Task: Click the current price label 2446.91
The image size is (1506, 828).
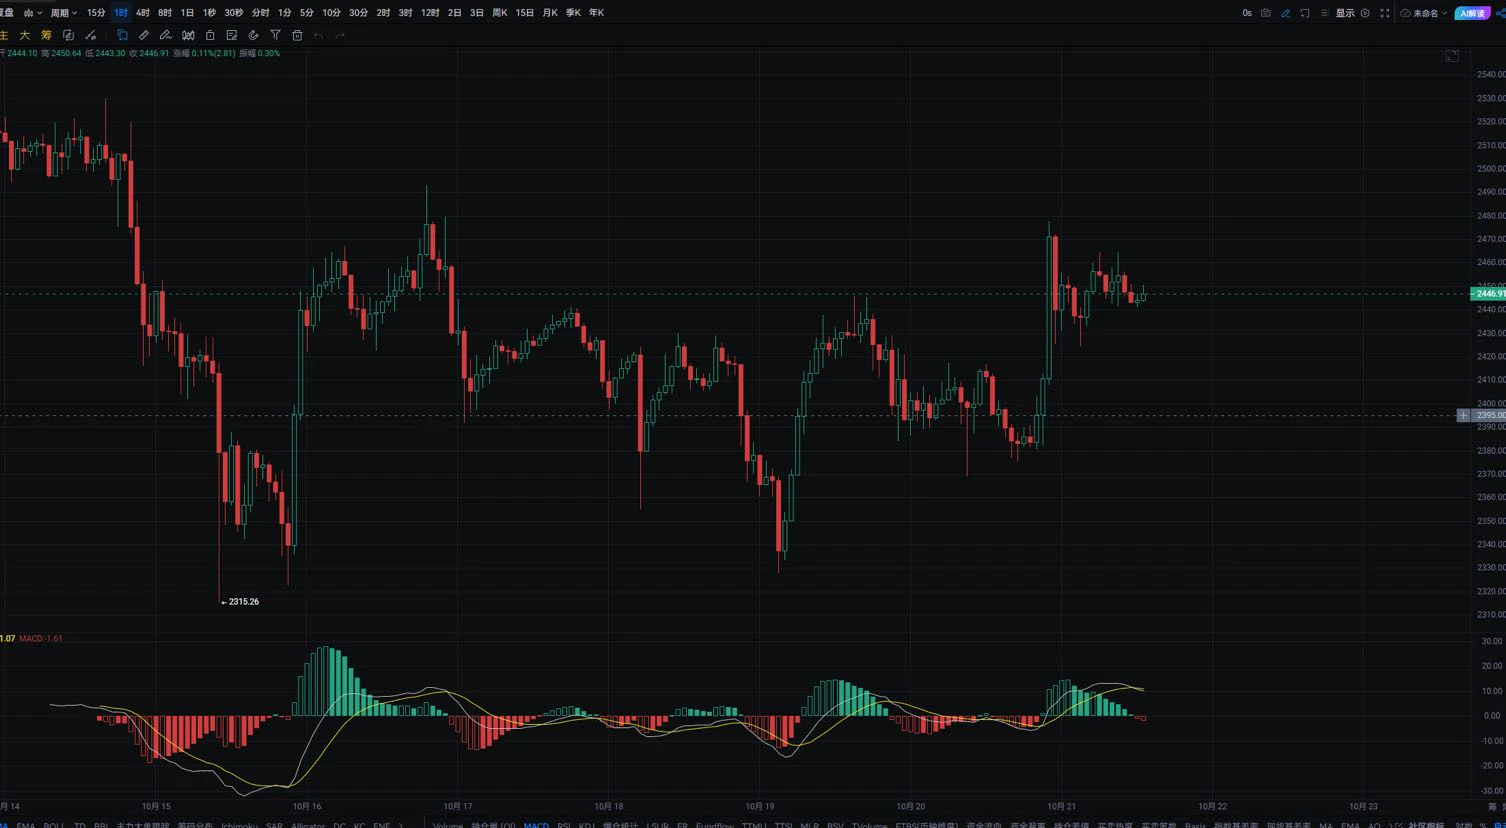Action: tap(1489, 293)
